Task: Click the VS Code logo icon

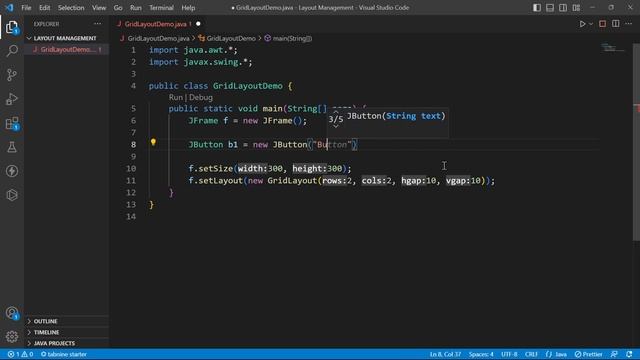Action: (x=9, y=8)
